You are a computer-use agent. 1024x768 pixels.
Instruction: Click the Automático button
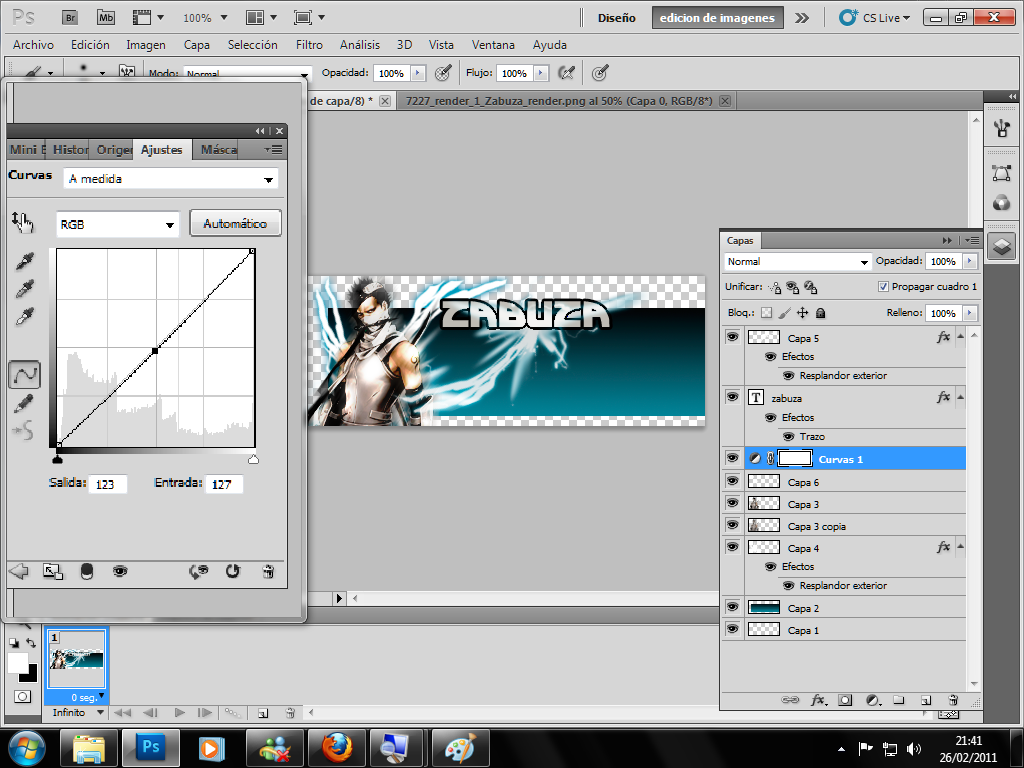coord(235,223)
